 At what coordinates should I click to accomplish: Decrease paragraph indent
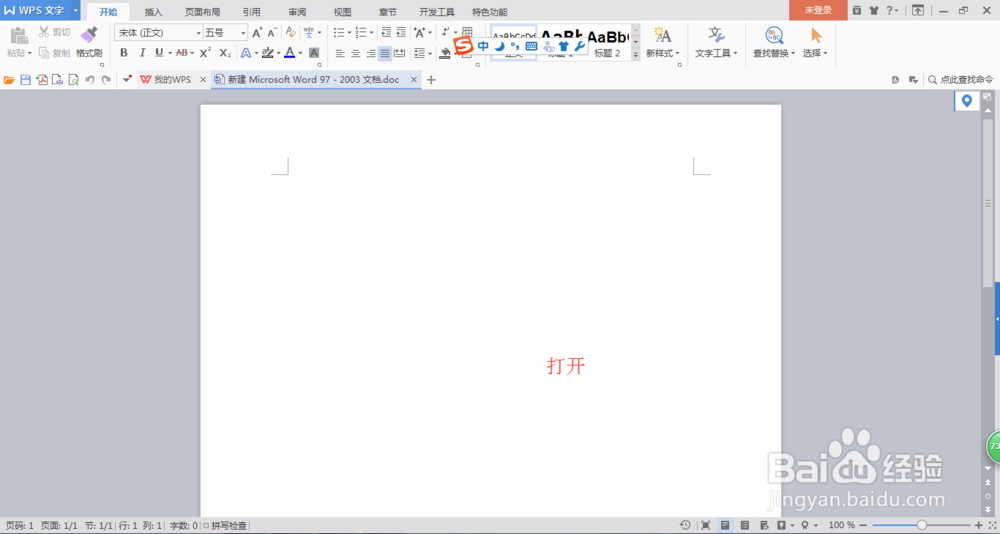pos(386,33)
